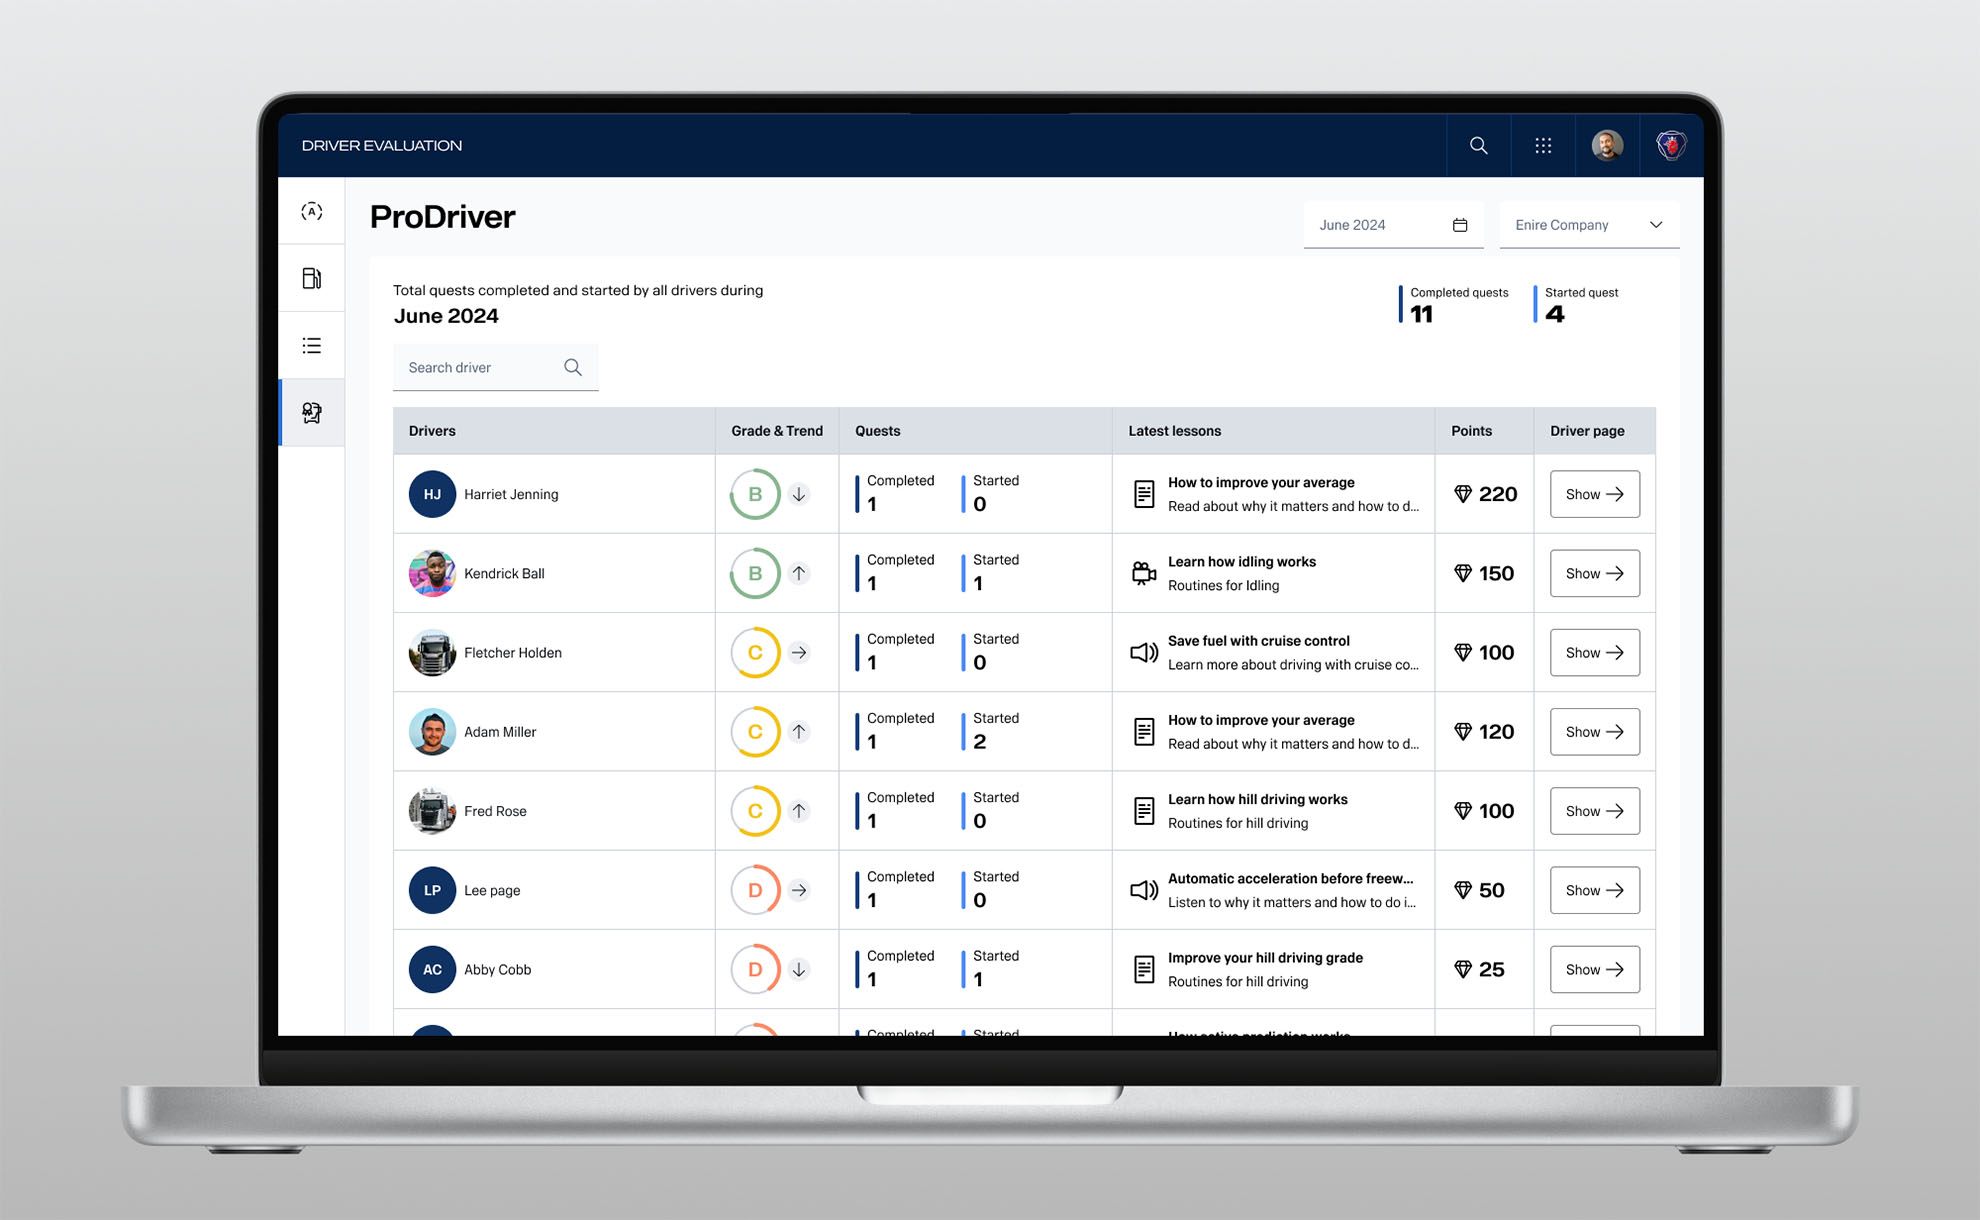
Task: Click Adam Miller's profile photo
Action: coord(432,731)
